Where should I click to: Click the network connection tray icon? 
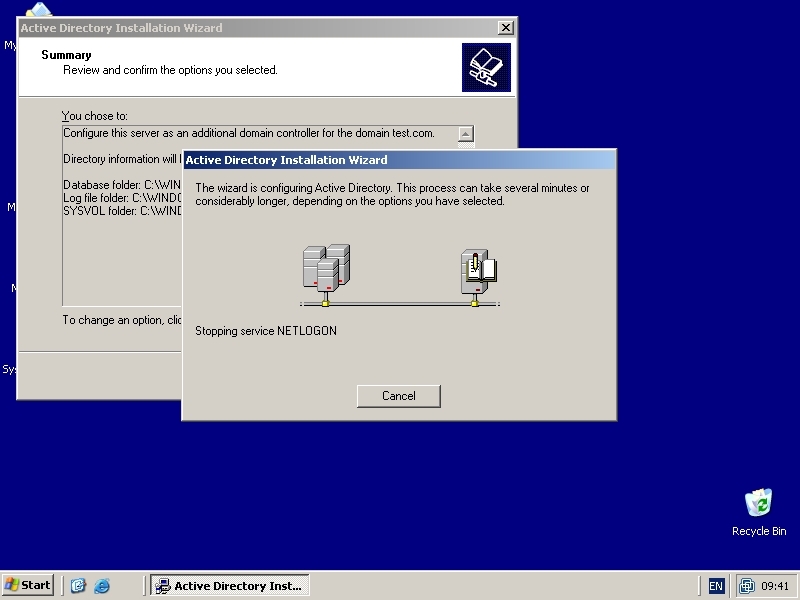(x=747, y=585)
